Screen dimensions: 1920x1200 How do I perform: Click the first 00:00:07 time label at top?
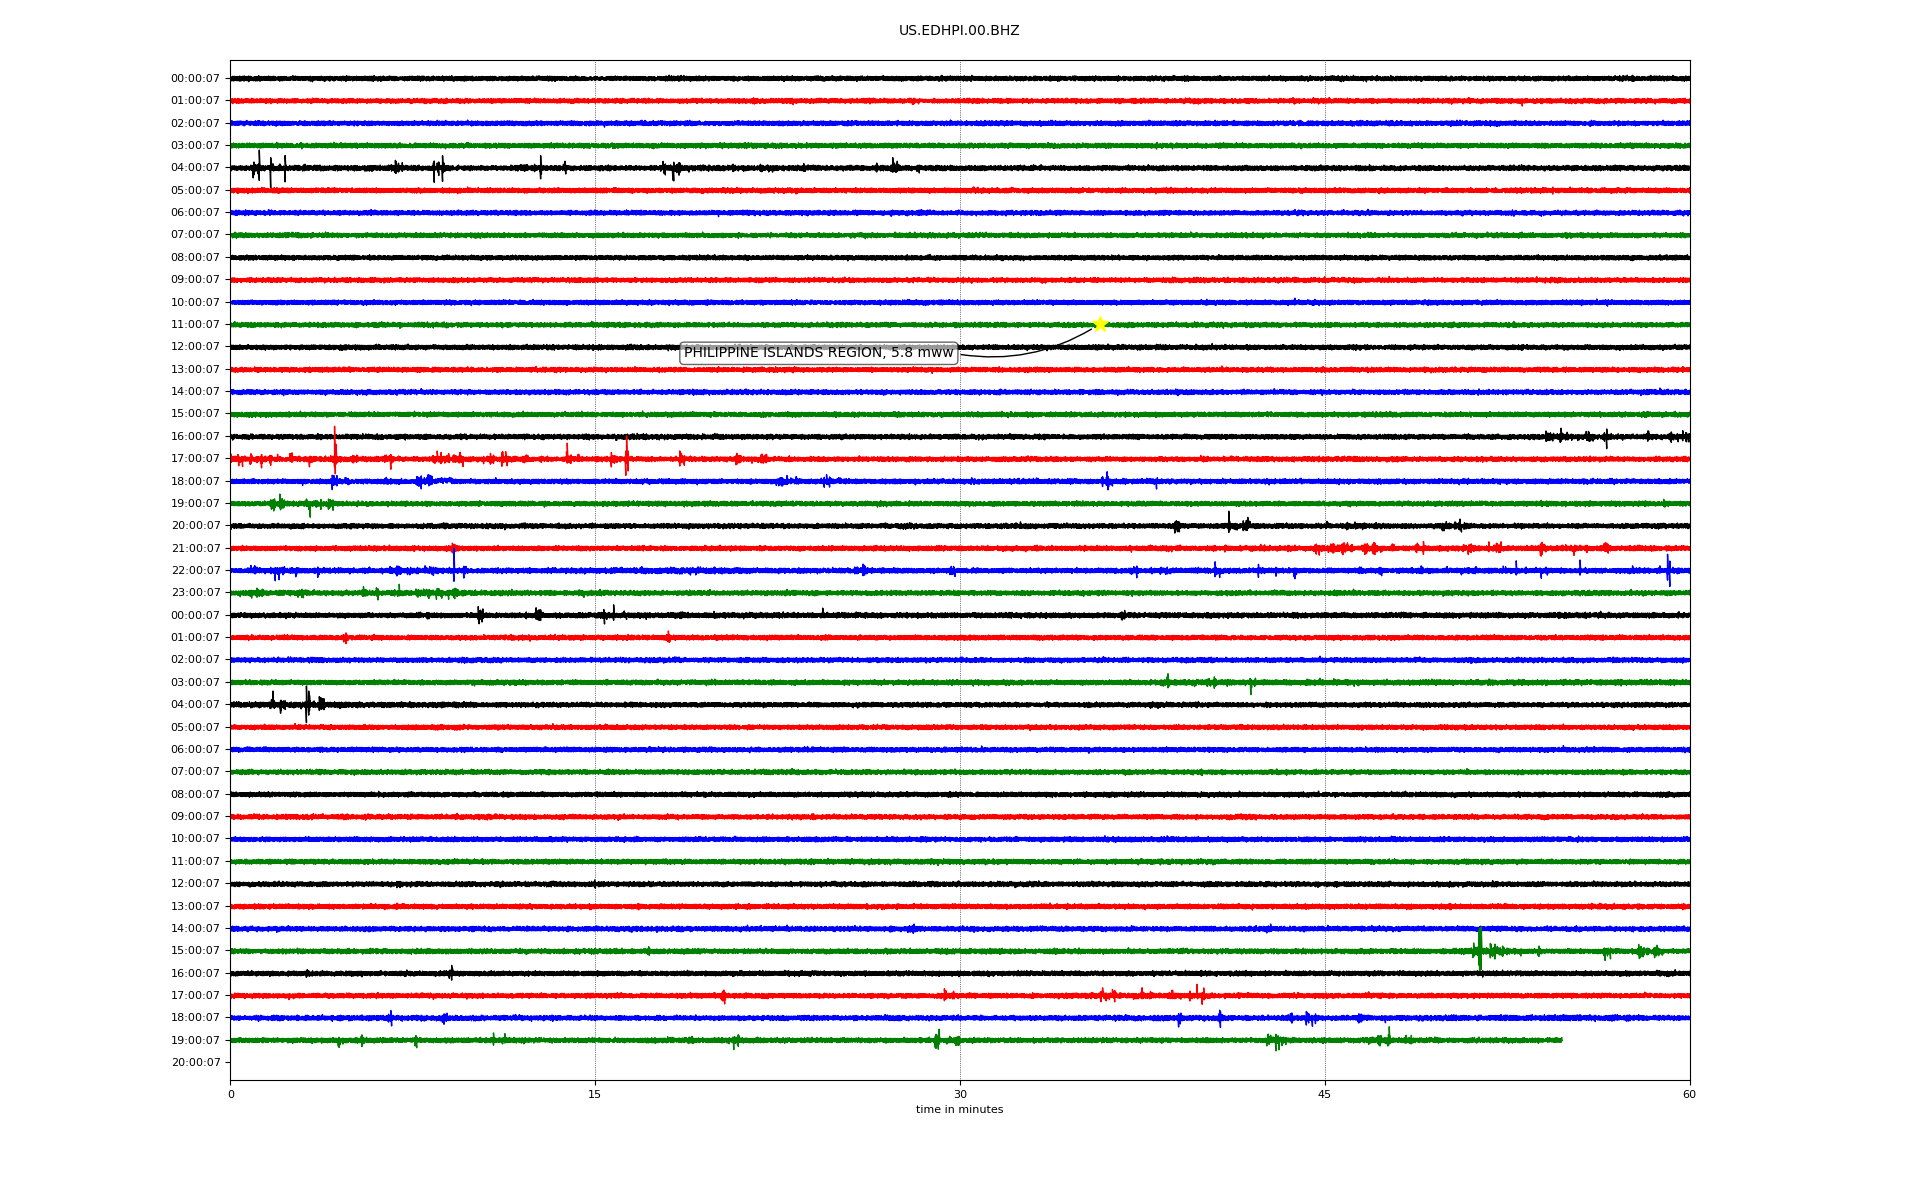(x=195, y=78)
